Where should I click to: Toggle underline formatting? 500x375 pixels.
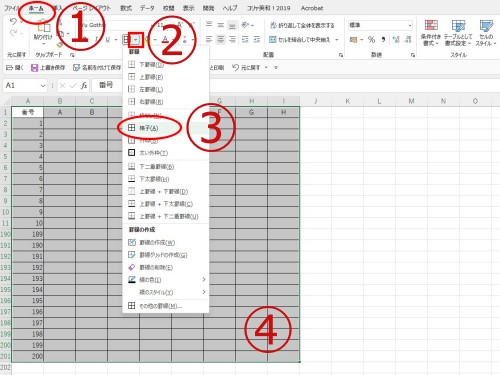(x=108, y=40)
